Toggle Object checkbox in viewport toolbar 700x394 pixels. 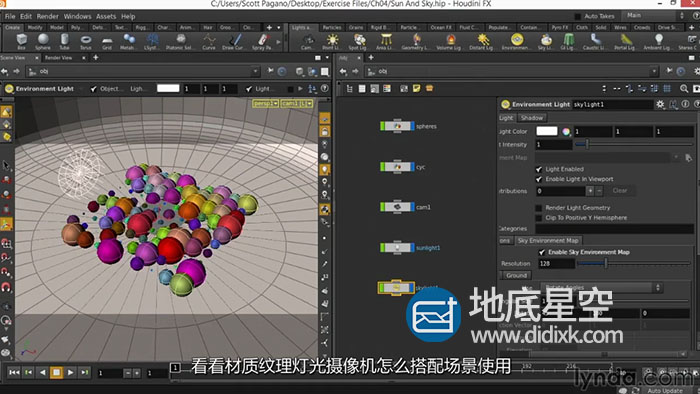pyautogui.click(x=93, y=89)
